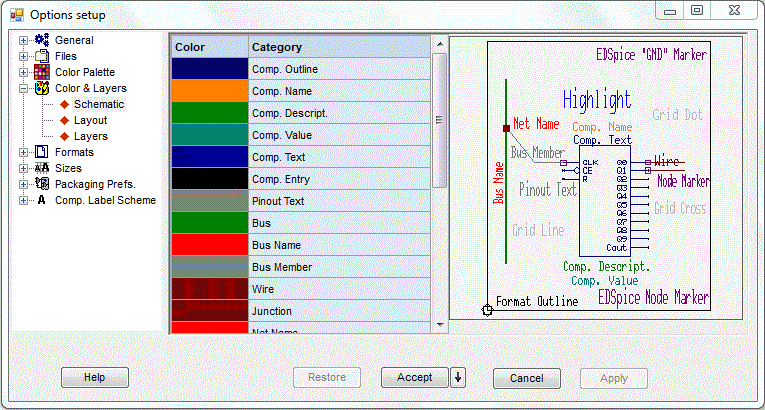This screenshot has height=410, width=765.
Task: Click the Comp. Entry black color swatch
Action: [x=210, y=179]
